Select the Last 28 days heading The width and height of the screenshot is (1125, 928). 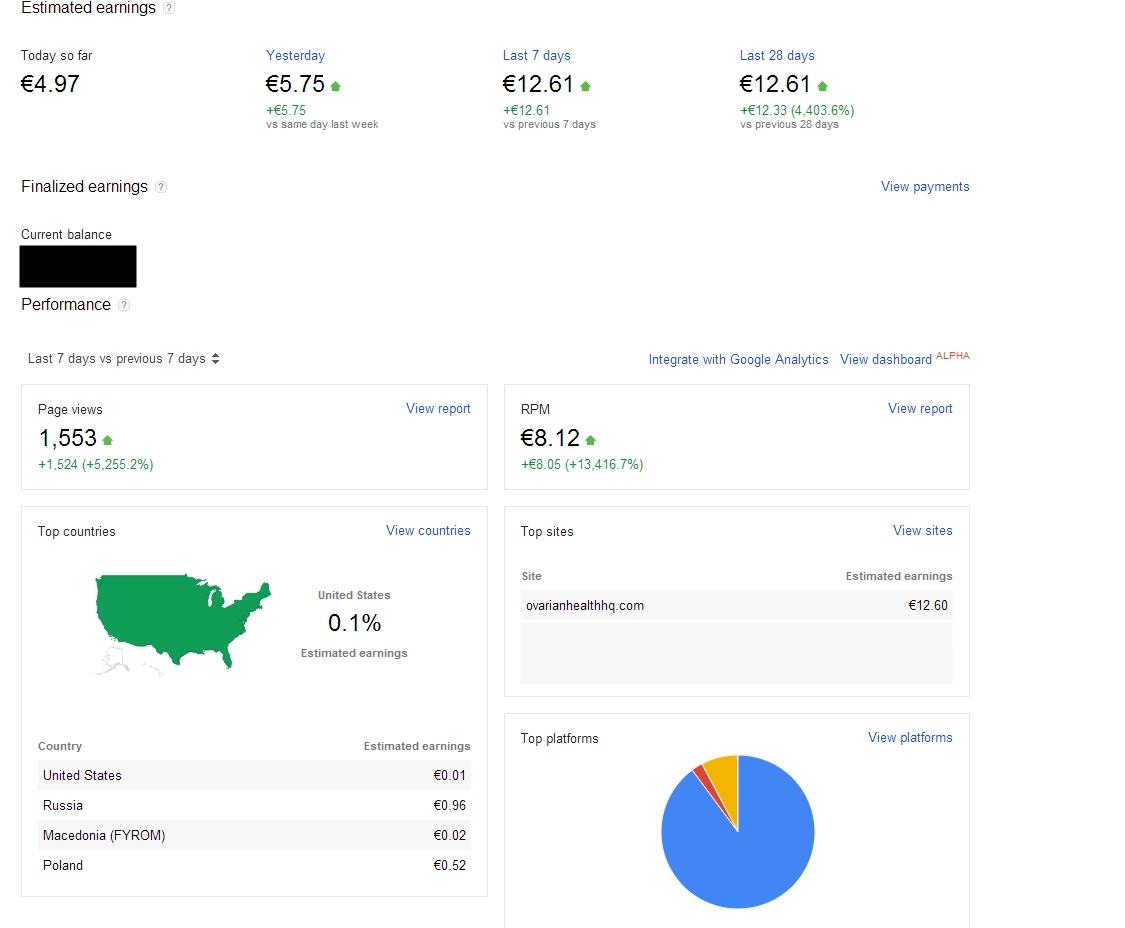point(777,56)
